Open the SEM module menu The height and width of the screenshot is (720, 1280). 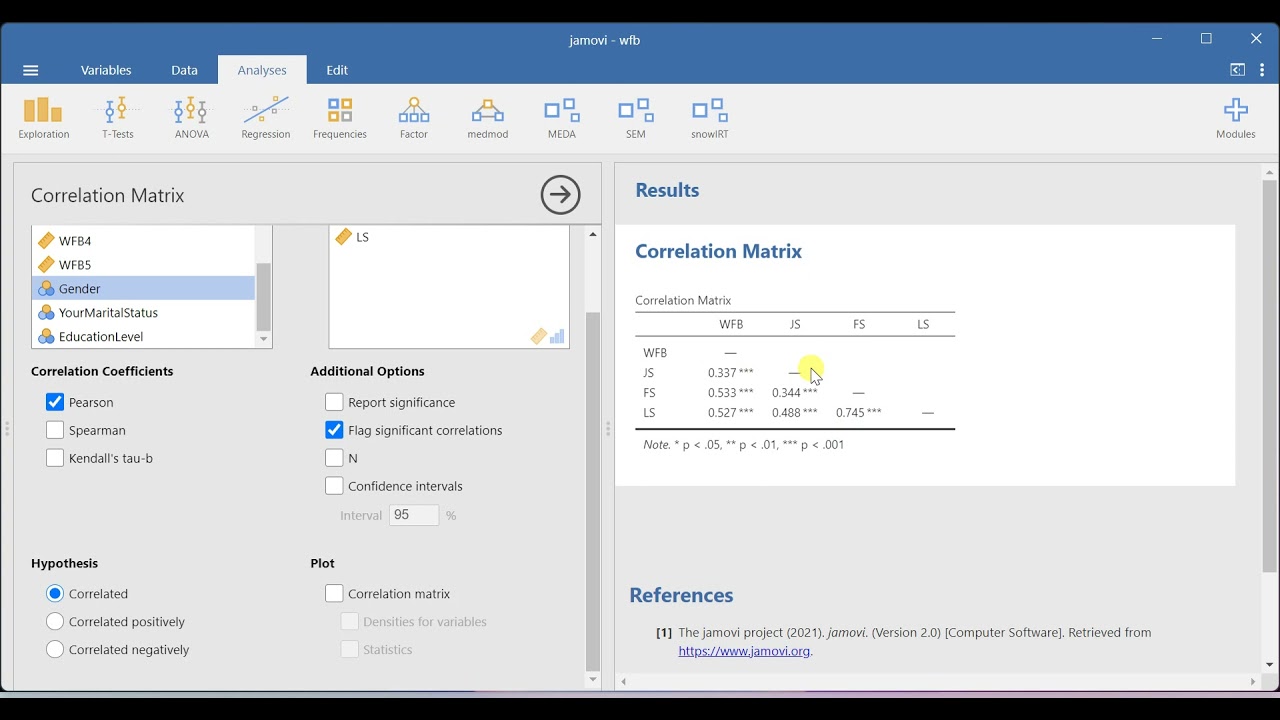636,118
